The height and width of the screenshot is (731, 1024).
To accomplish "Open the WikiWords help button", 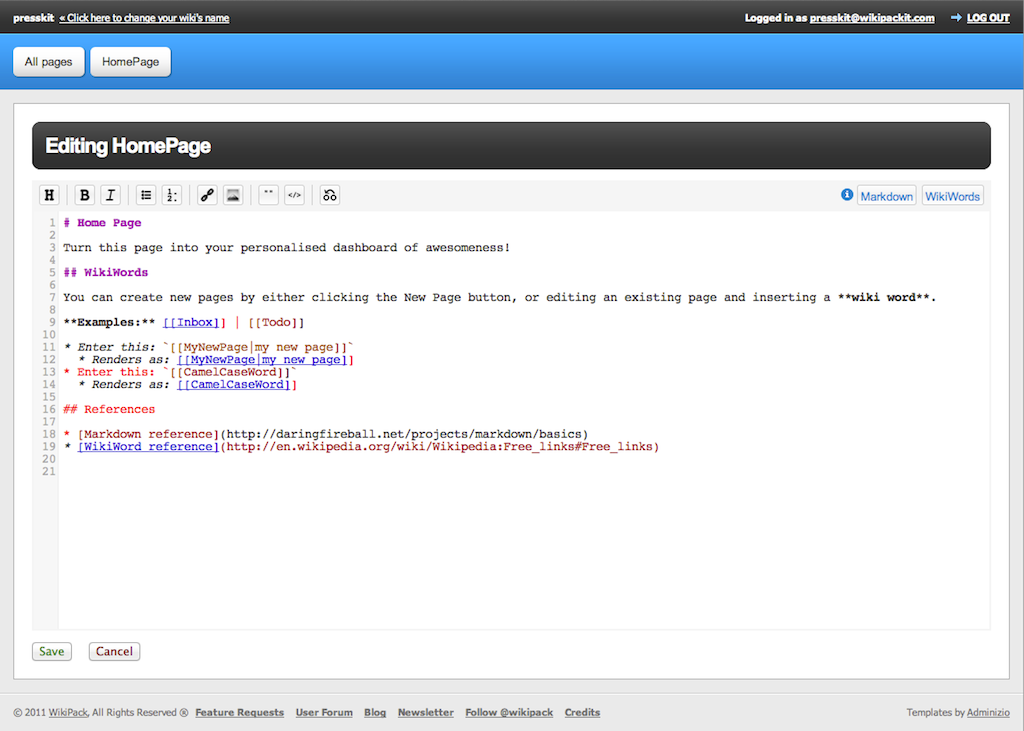I will [952, 196].
